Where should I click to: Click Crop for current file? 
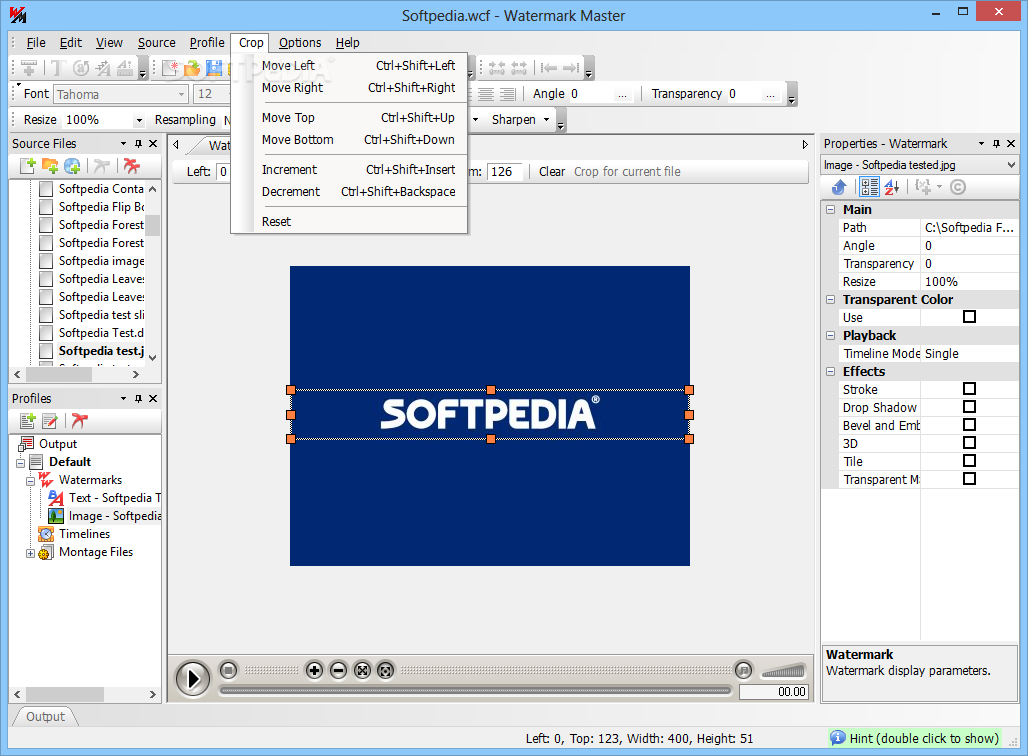(627, 172)
